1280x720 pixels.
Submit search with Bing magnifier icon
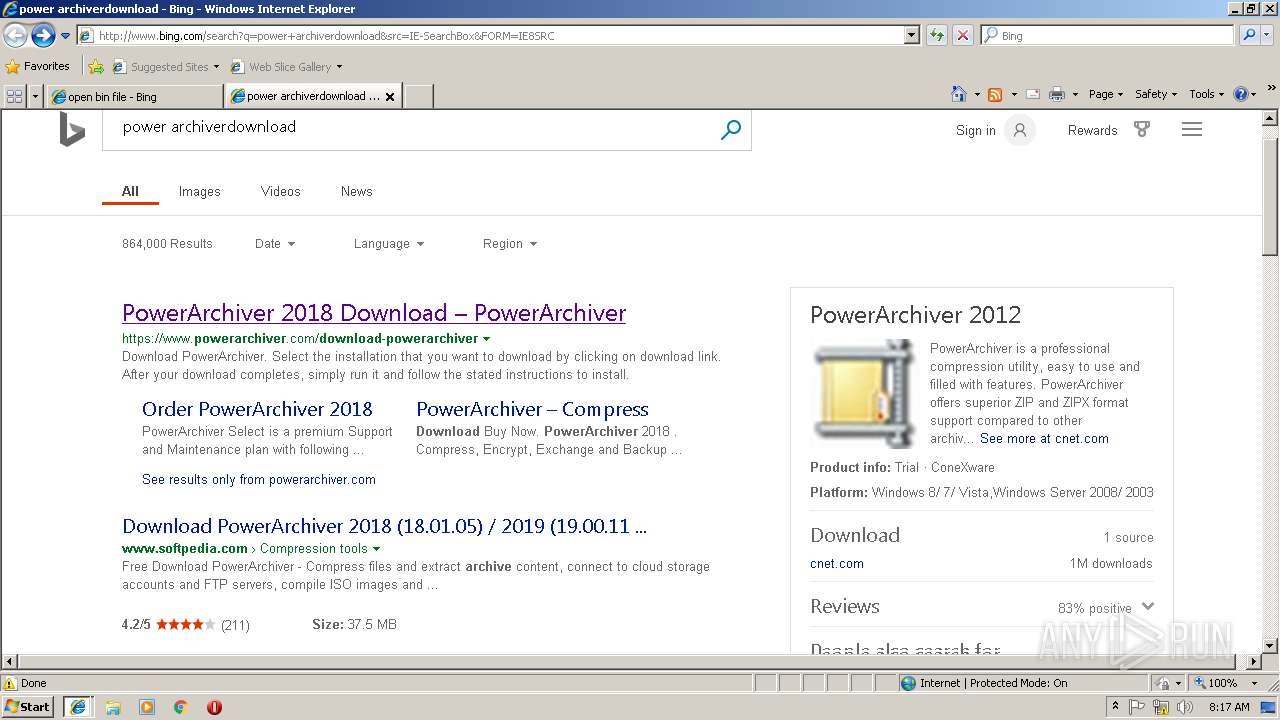(x=731, y=129)
